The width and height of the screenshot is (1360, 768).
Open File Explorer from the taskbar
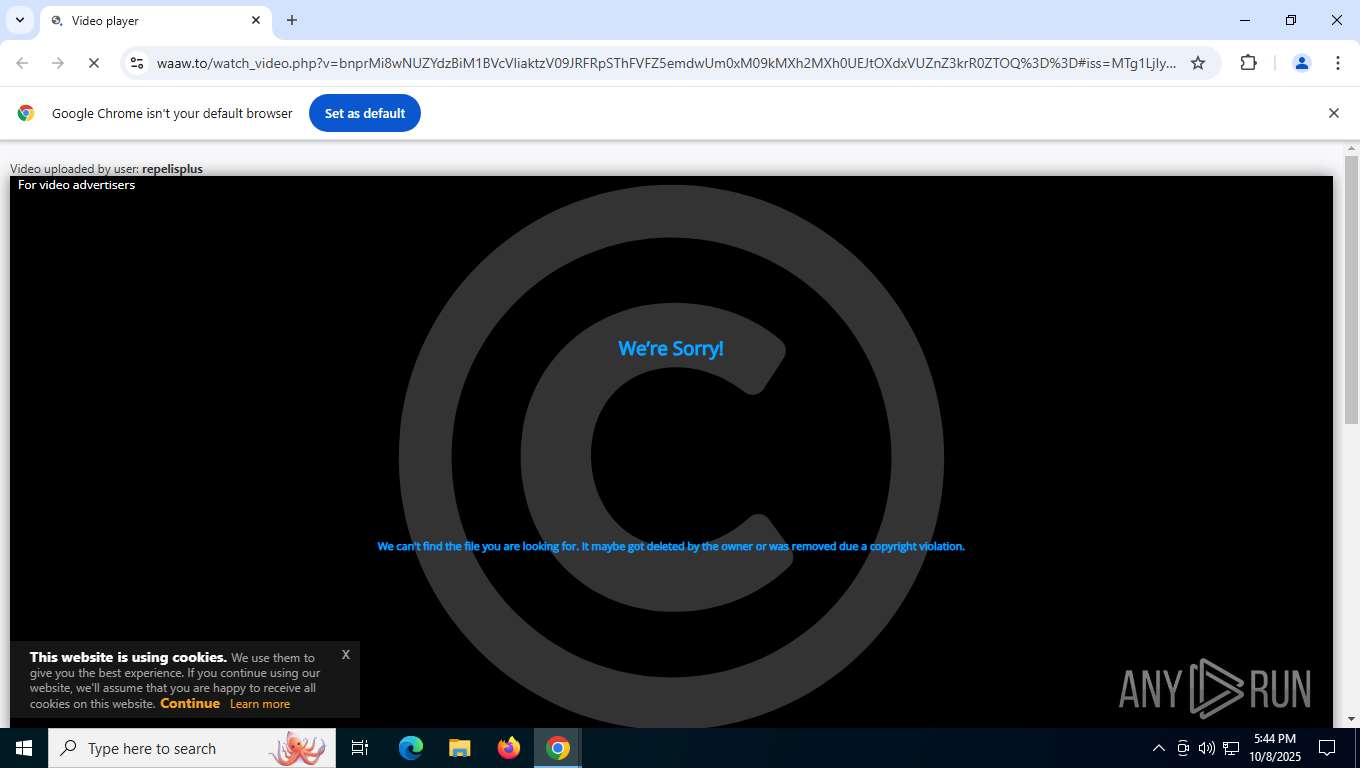point(460,748)
